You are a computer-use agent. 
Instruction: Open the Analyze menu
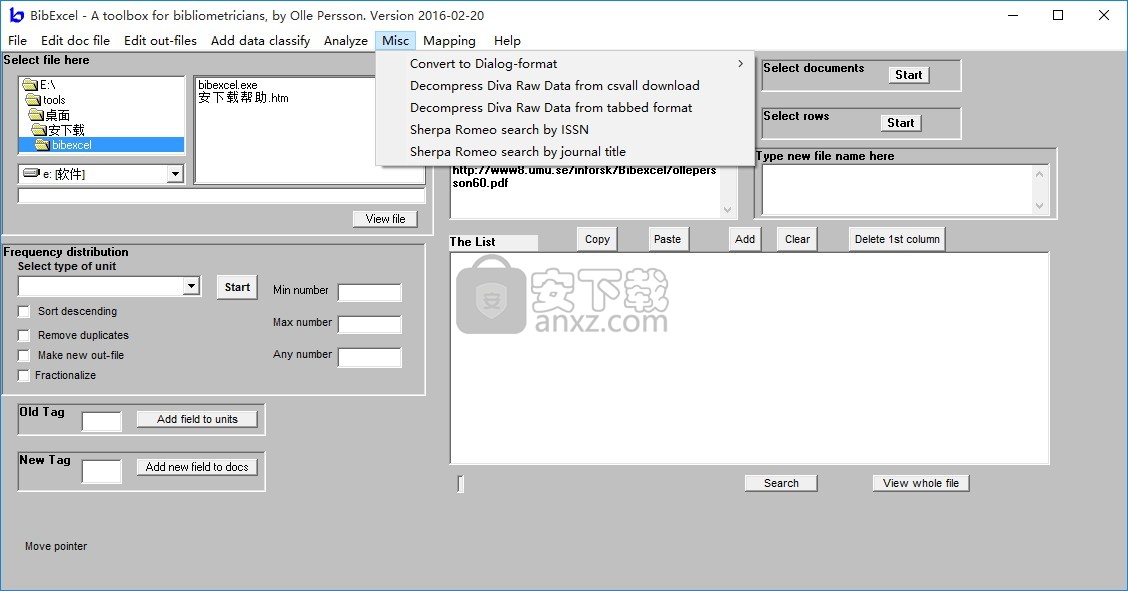point(346,40)
